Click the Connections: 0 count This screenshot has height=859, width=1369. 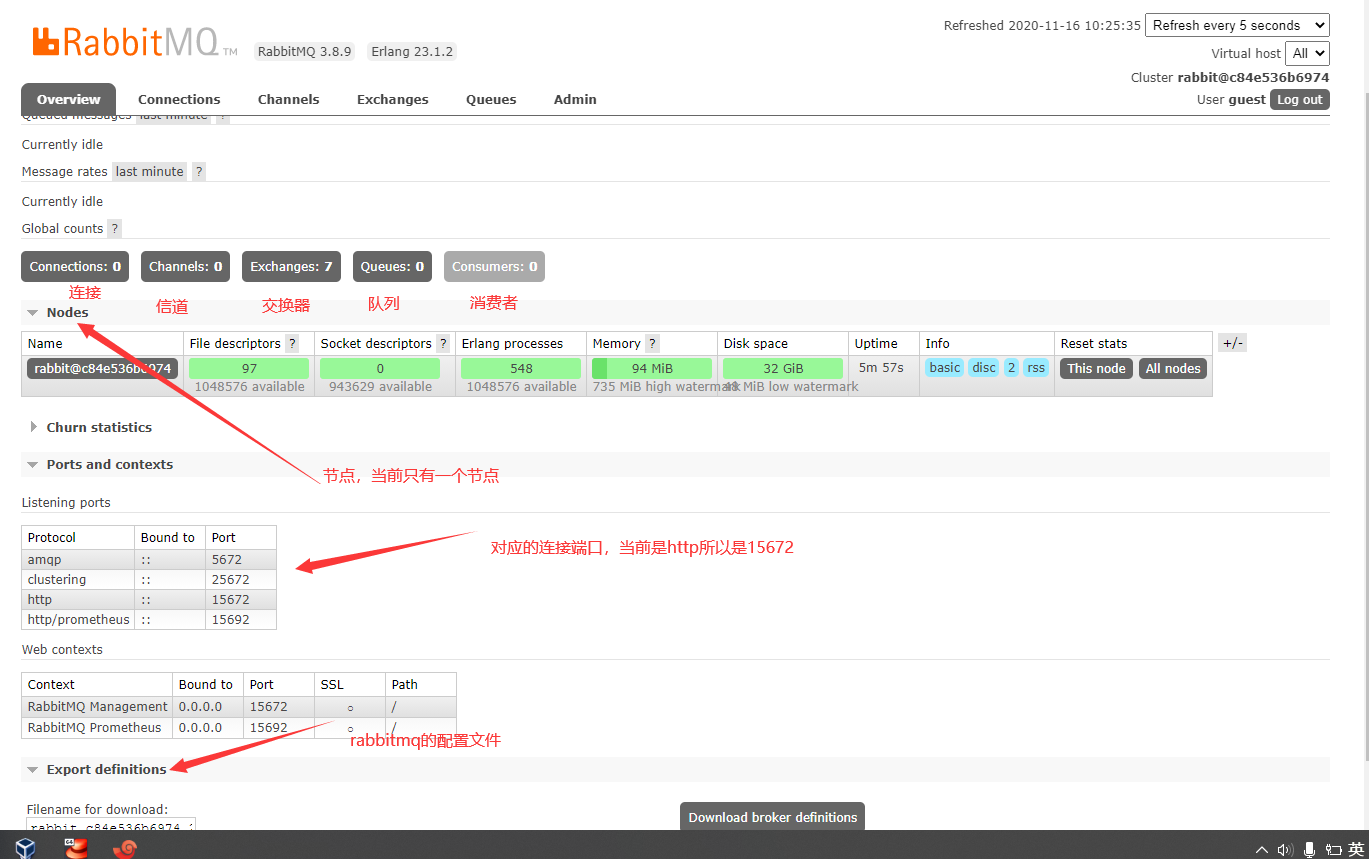pos(75,266)
